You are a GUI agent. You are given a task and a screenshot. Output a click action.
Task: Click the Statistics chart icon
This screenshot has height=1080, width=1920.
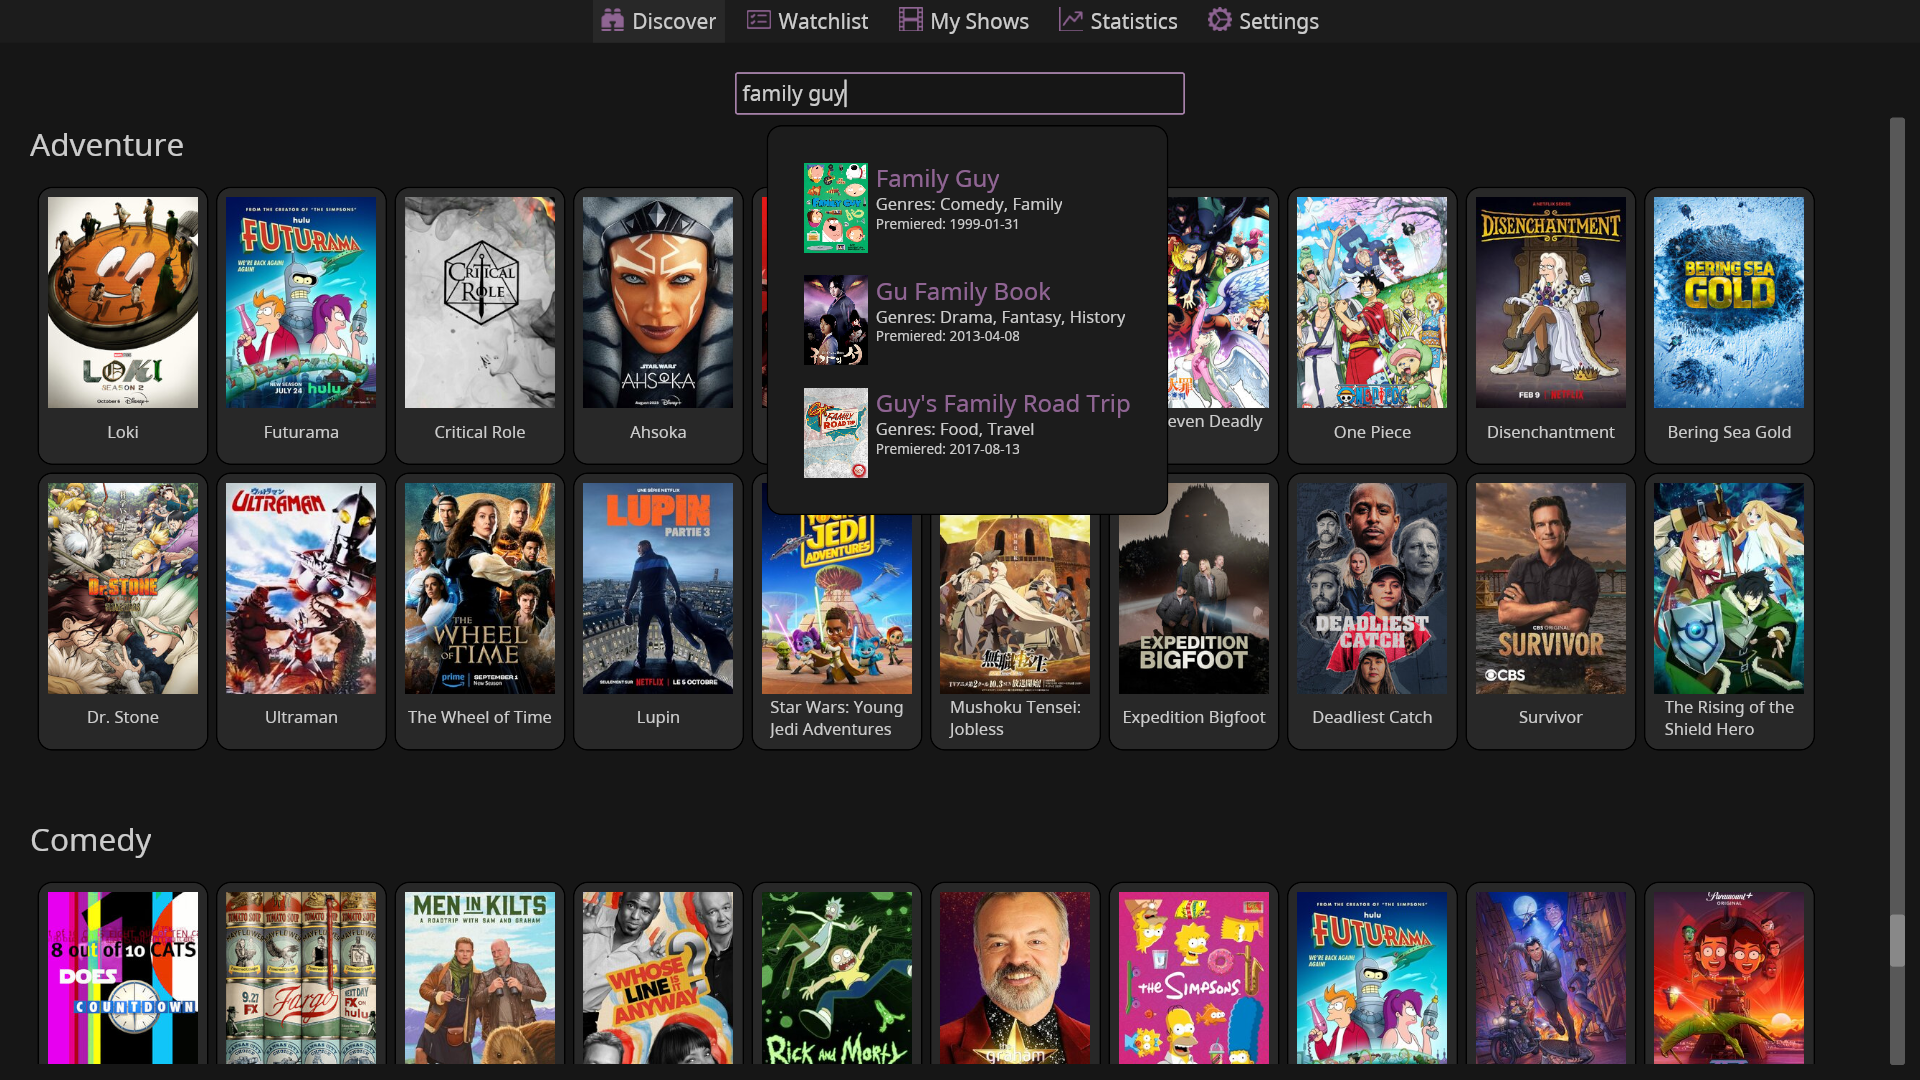1070,20
